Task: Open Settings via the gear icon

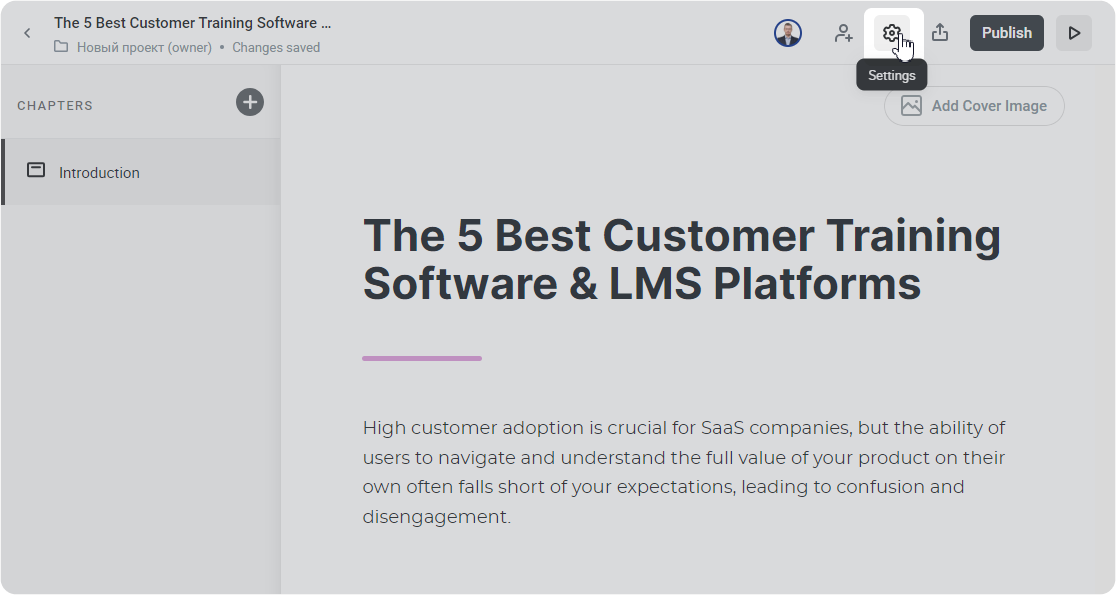Action: [892, 33]
